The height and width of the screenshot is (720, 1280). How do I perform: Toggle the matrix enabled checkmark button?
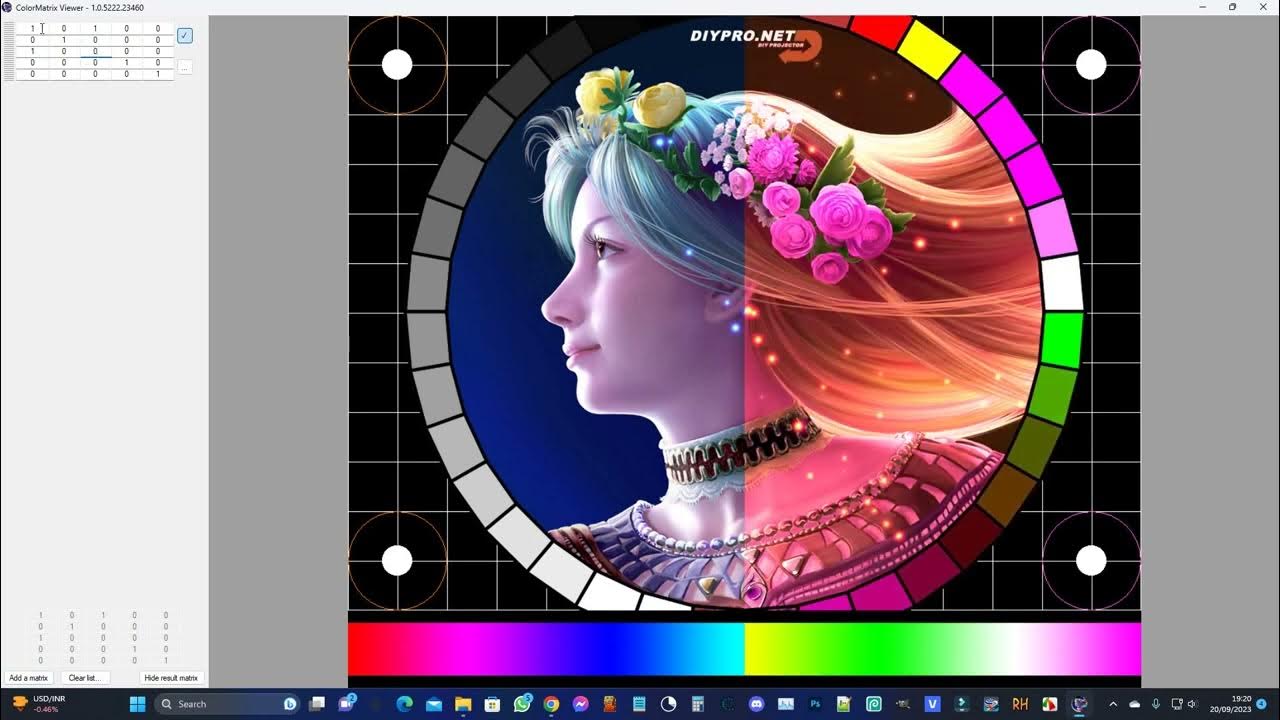(185, 36)
